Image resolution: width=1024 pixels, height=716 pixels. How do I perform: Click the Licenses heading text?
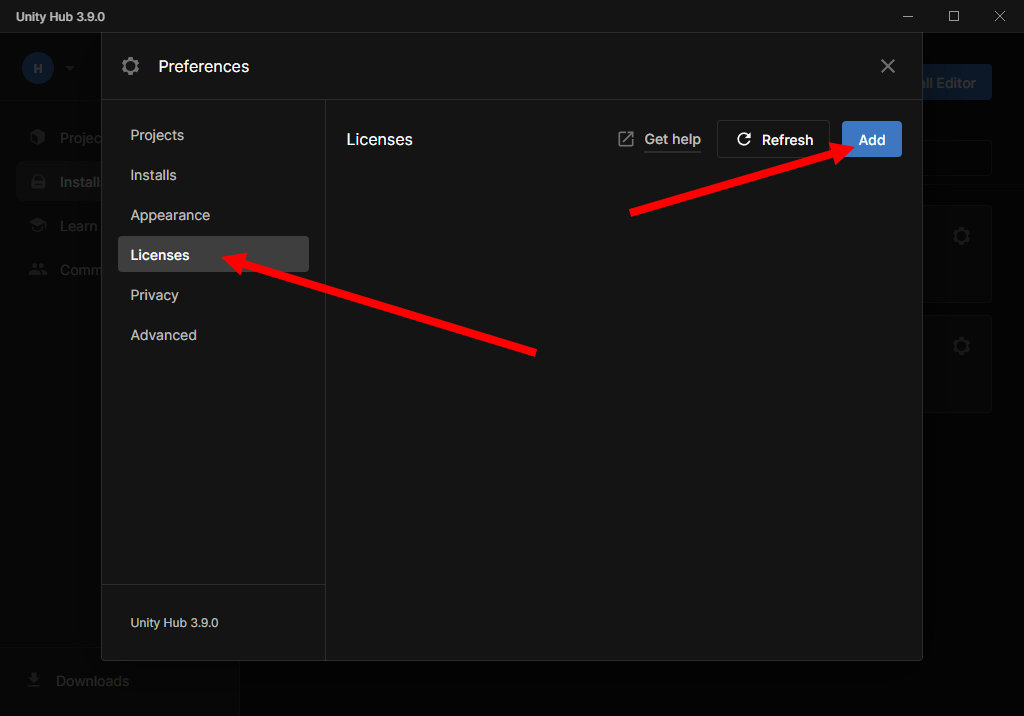(379, 139)
